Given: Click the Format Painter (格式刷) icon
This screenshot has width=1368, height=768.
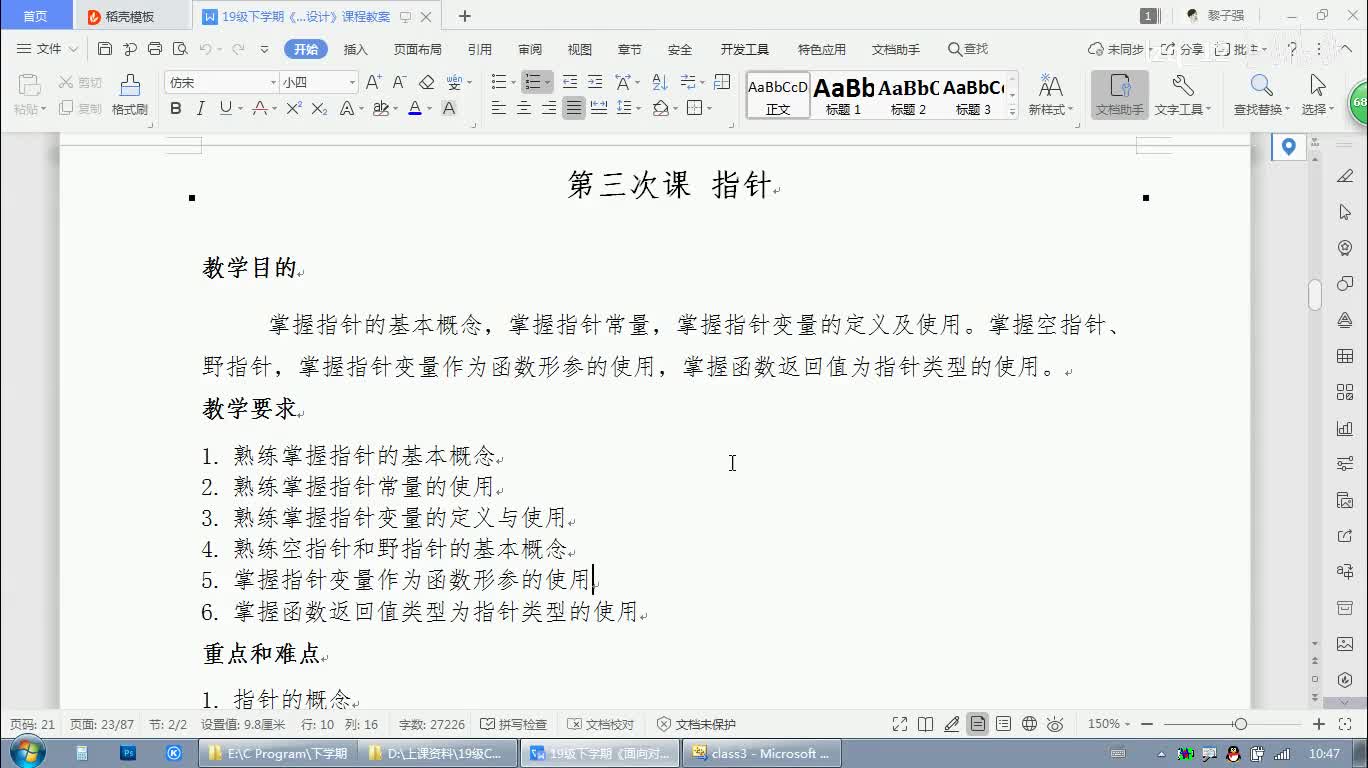Looking at the screenshot, I should coord(130,88).
